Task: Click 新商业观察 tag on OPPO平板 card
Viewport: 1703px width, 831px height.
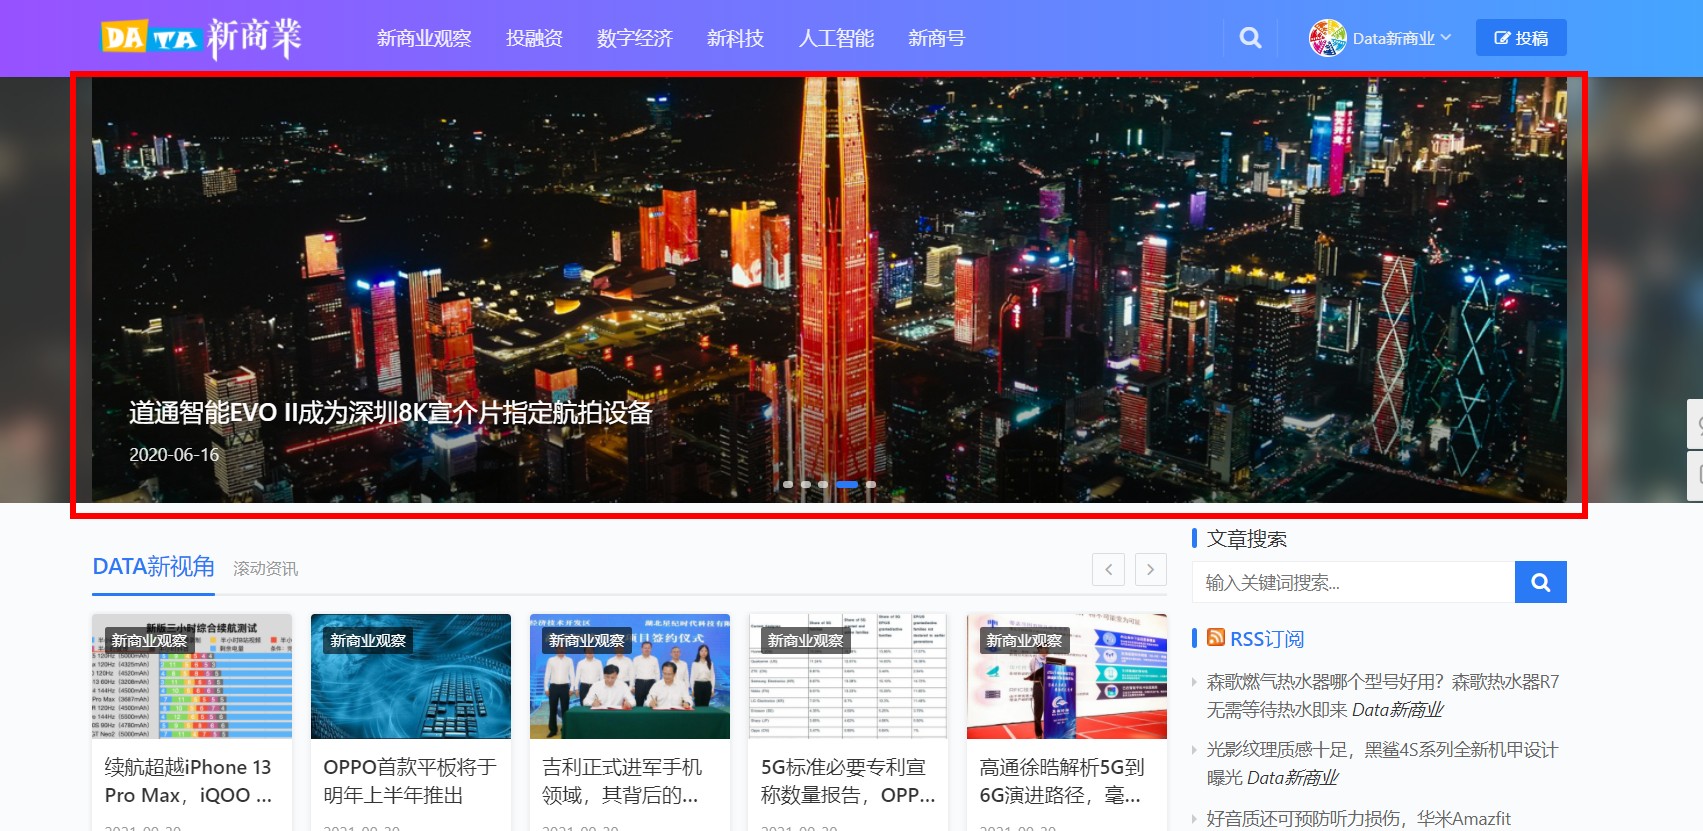Action: (368, 640)
